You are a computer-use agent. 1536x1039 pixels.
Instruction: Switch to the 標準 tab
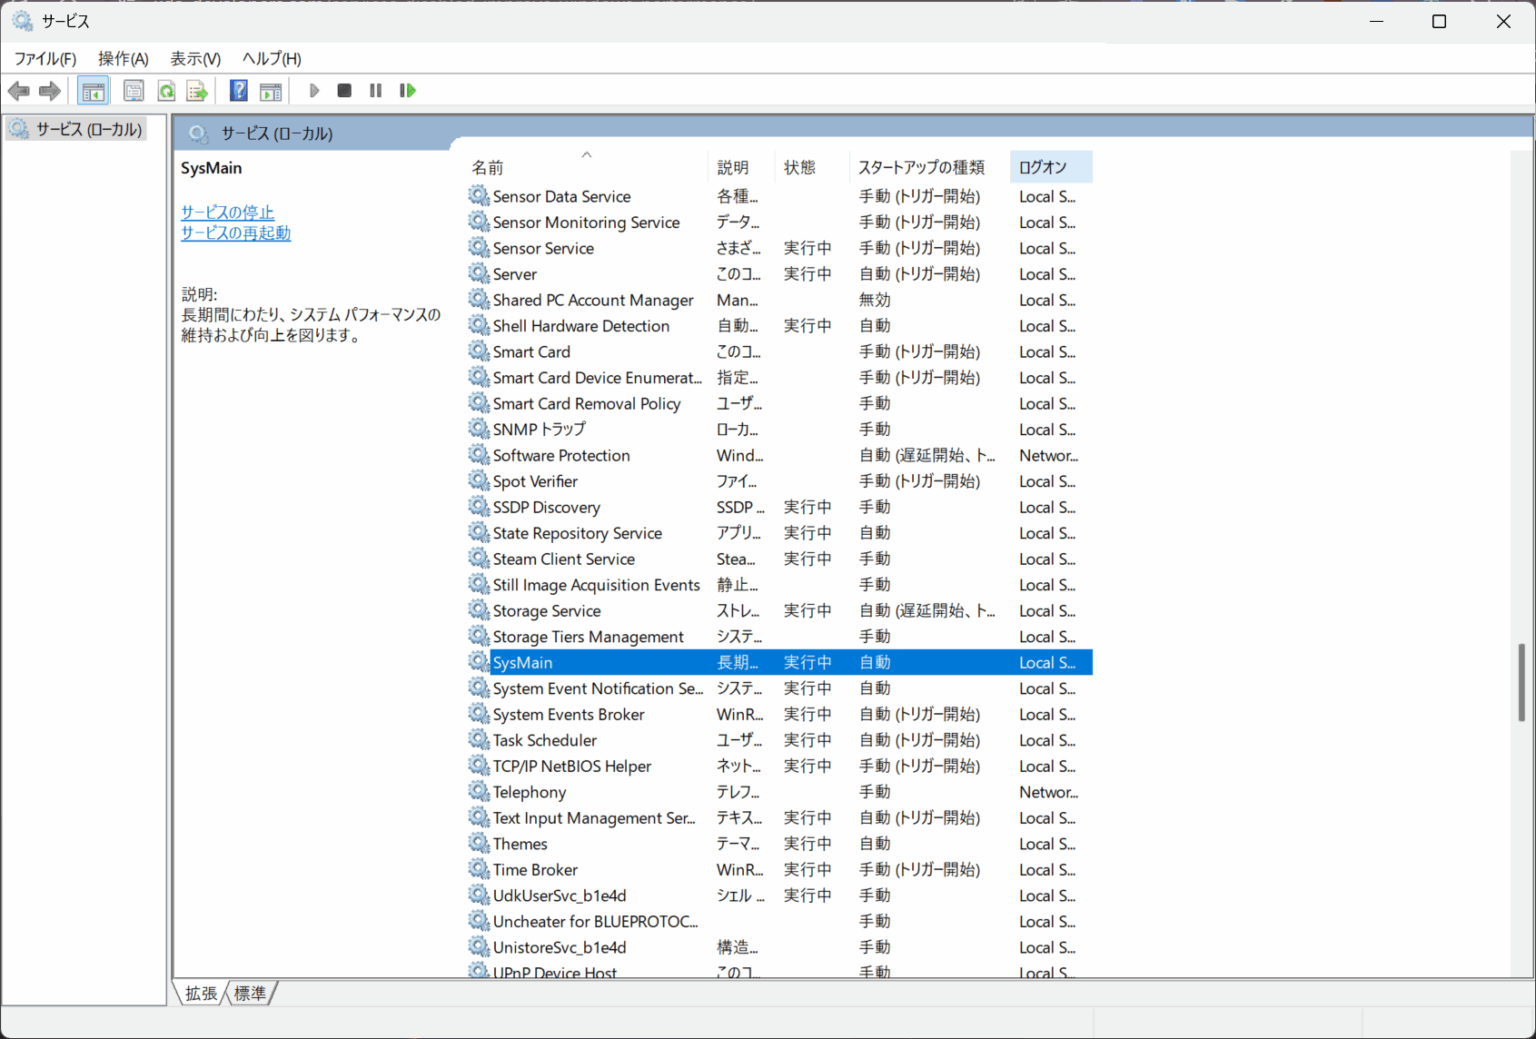(249, 992)
